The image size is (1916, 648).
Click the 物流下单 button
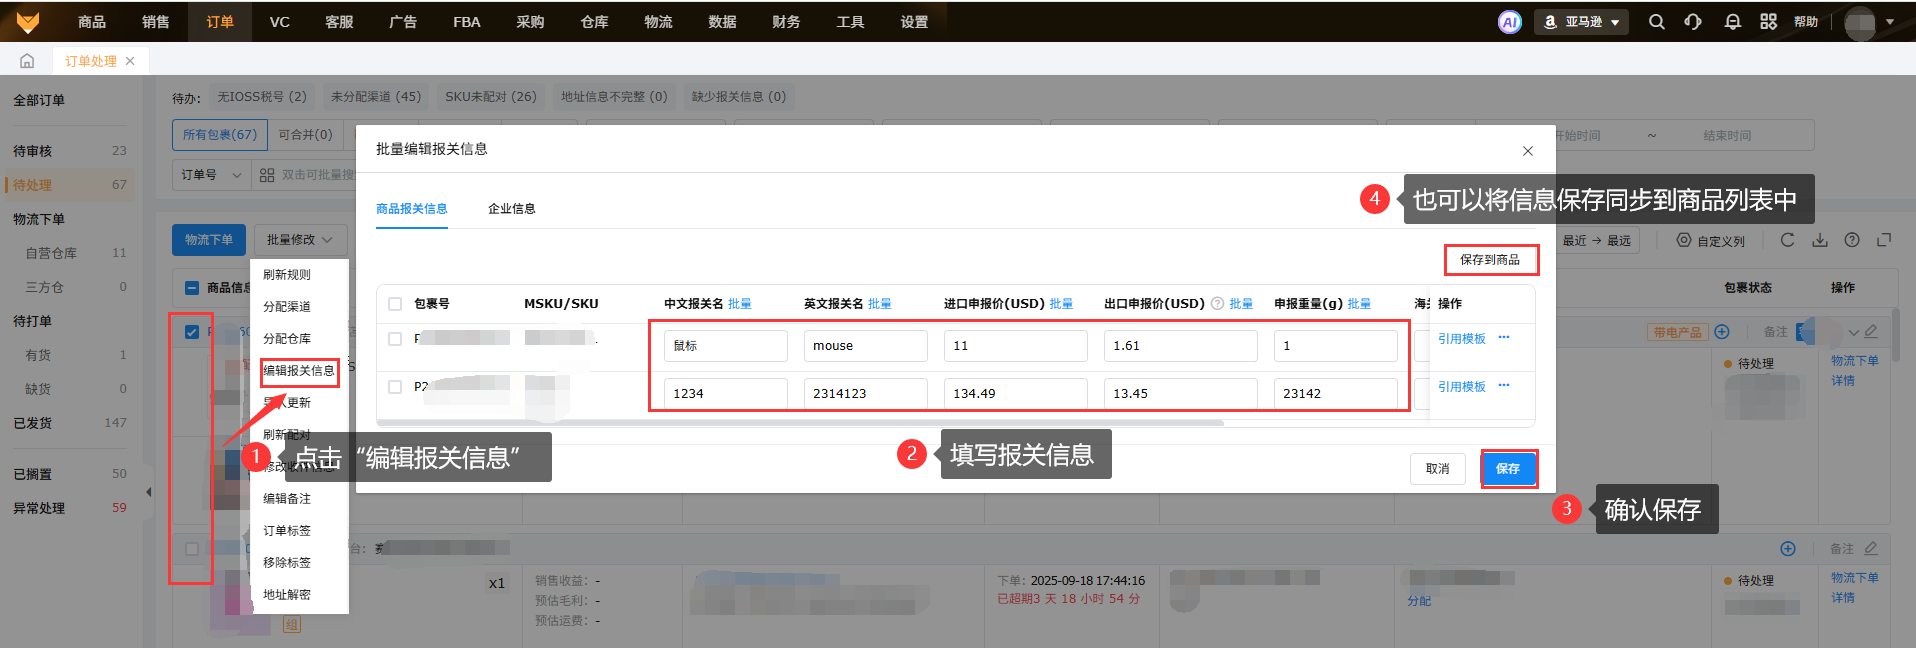(x=209, y=240)
